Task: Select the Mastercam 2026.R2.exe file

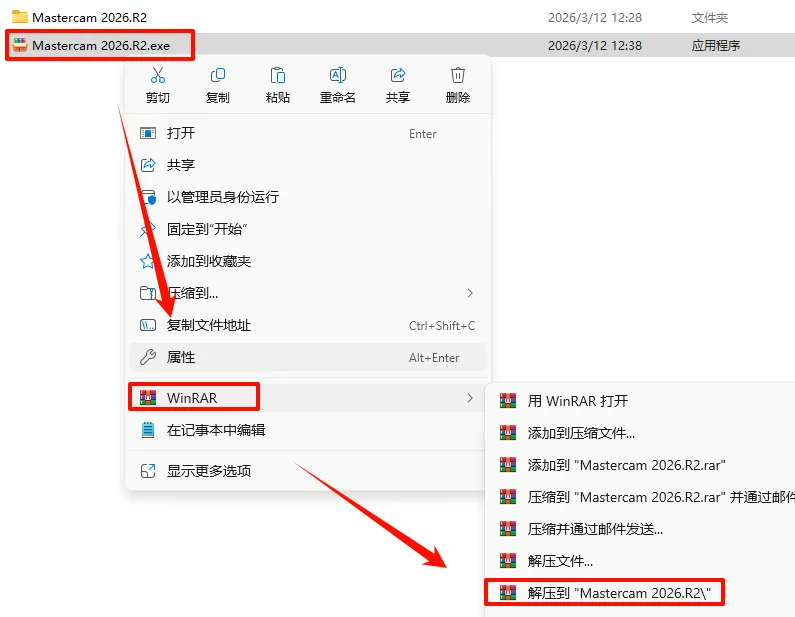Action: coord(100,46)
